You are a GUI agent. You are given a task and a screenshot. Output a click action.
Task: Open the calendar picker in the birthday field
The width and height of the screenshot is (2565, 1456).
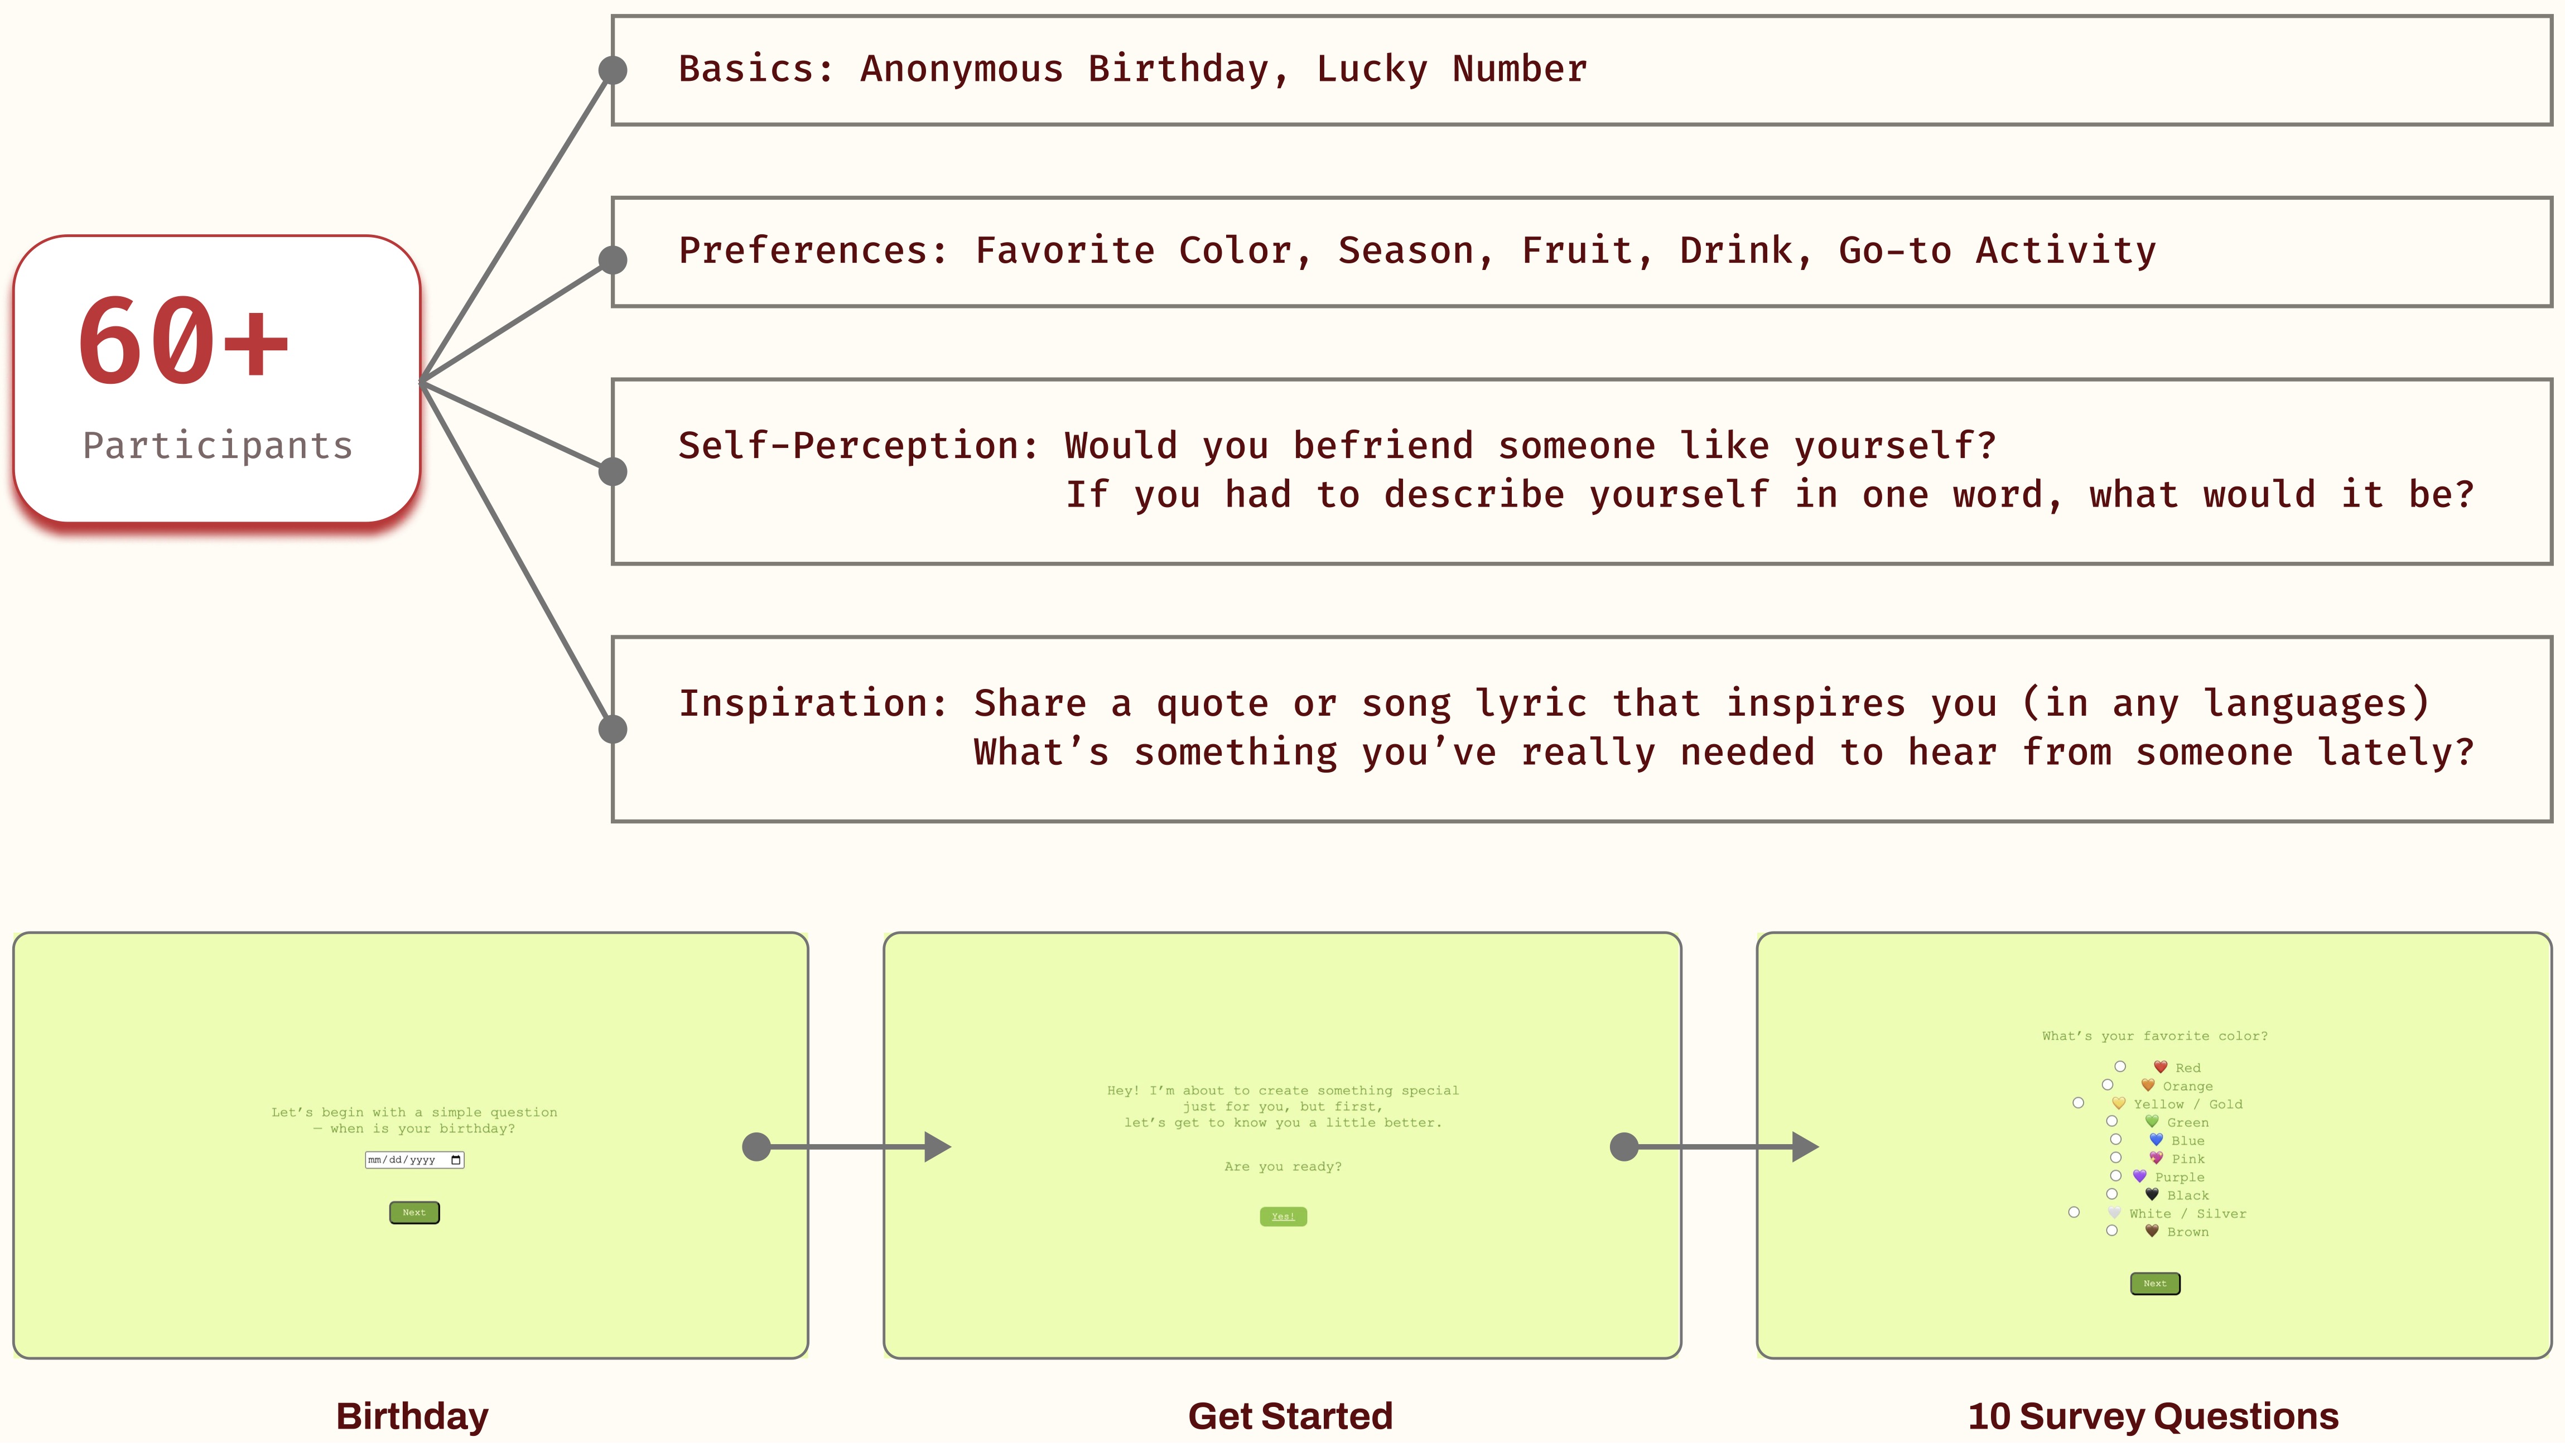[x=456, y=1160]
